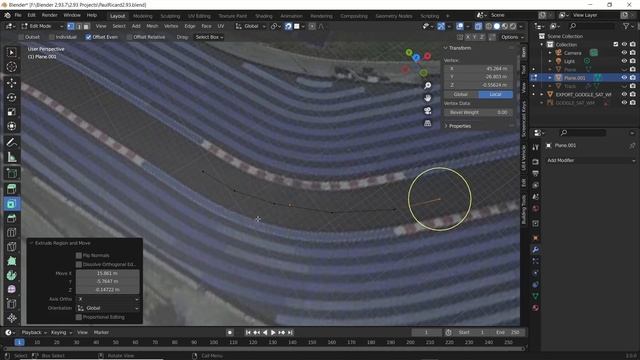Switch to the Modeling workspace tab
Image resolution: width=640 pixels, height=360 pixels.
coord(142,16)
